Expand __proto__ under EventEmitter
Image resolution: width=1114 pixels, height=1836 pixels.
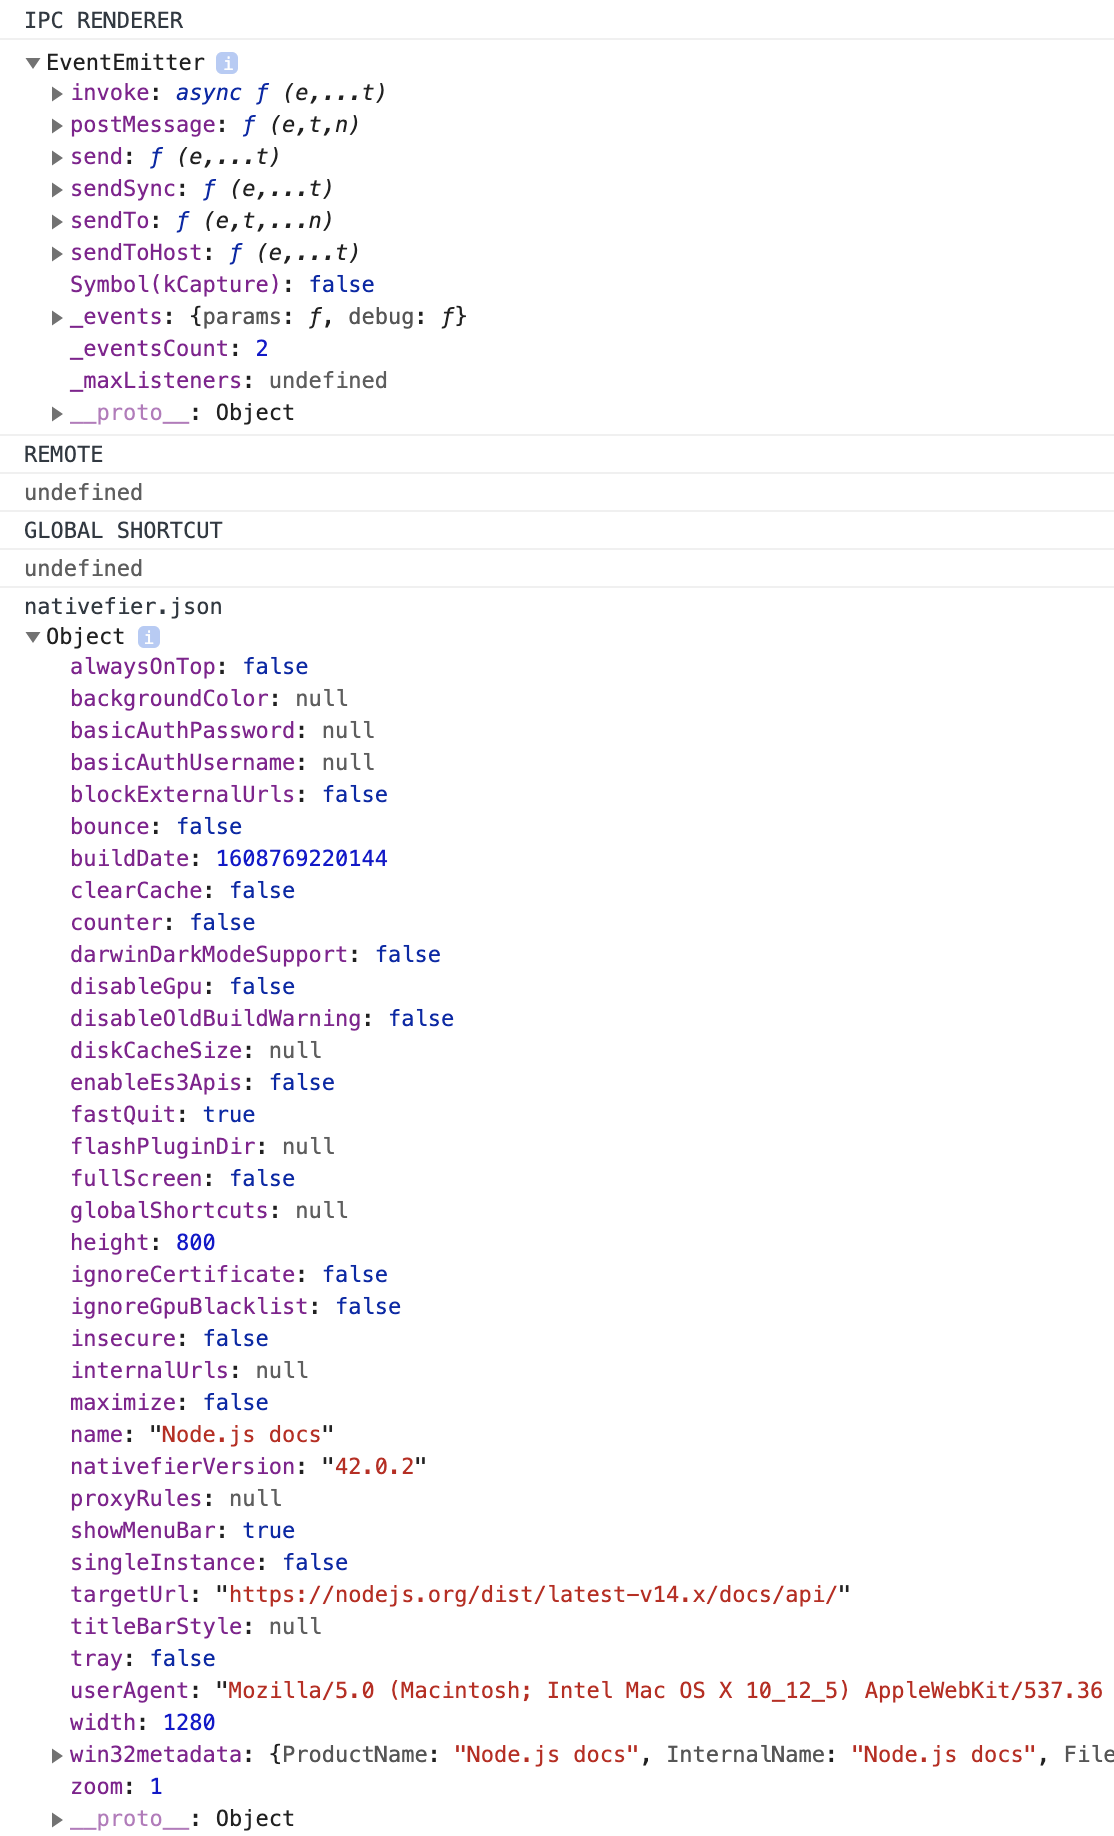(57, 414)
